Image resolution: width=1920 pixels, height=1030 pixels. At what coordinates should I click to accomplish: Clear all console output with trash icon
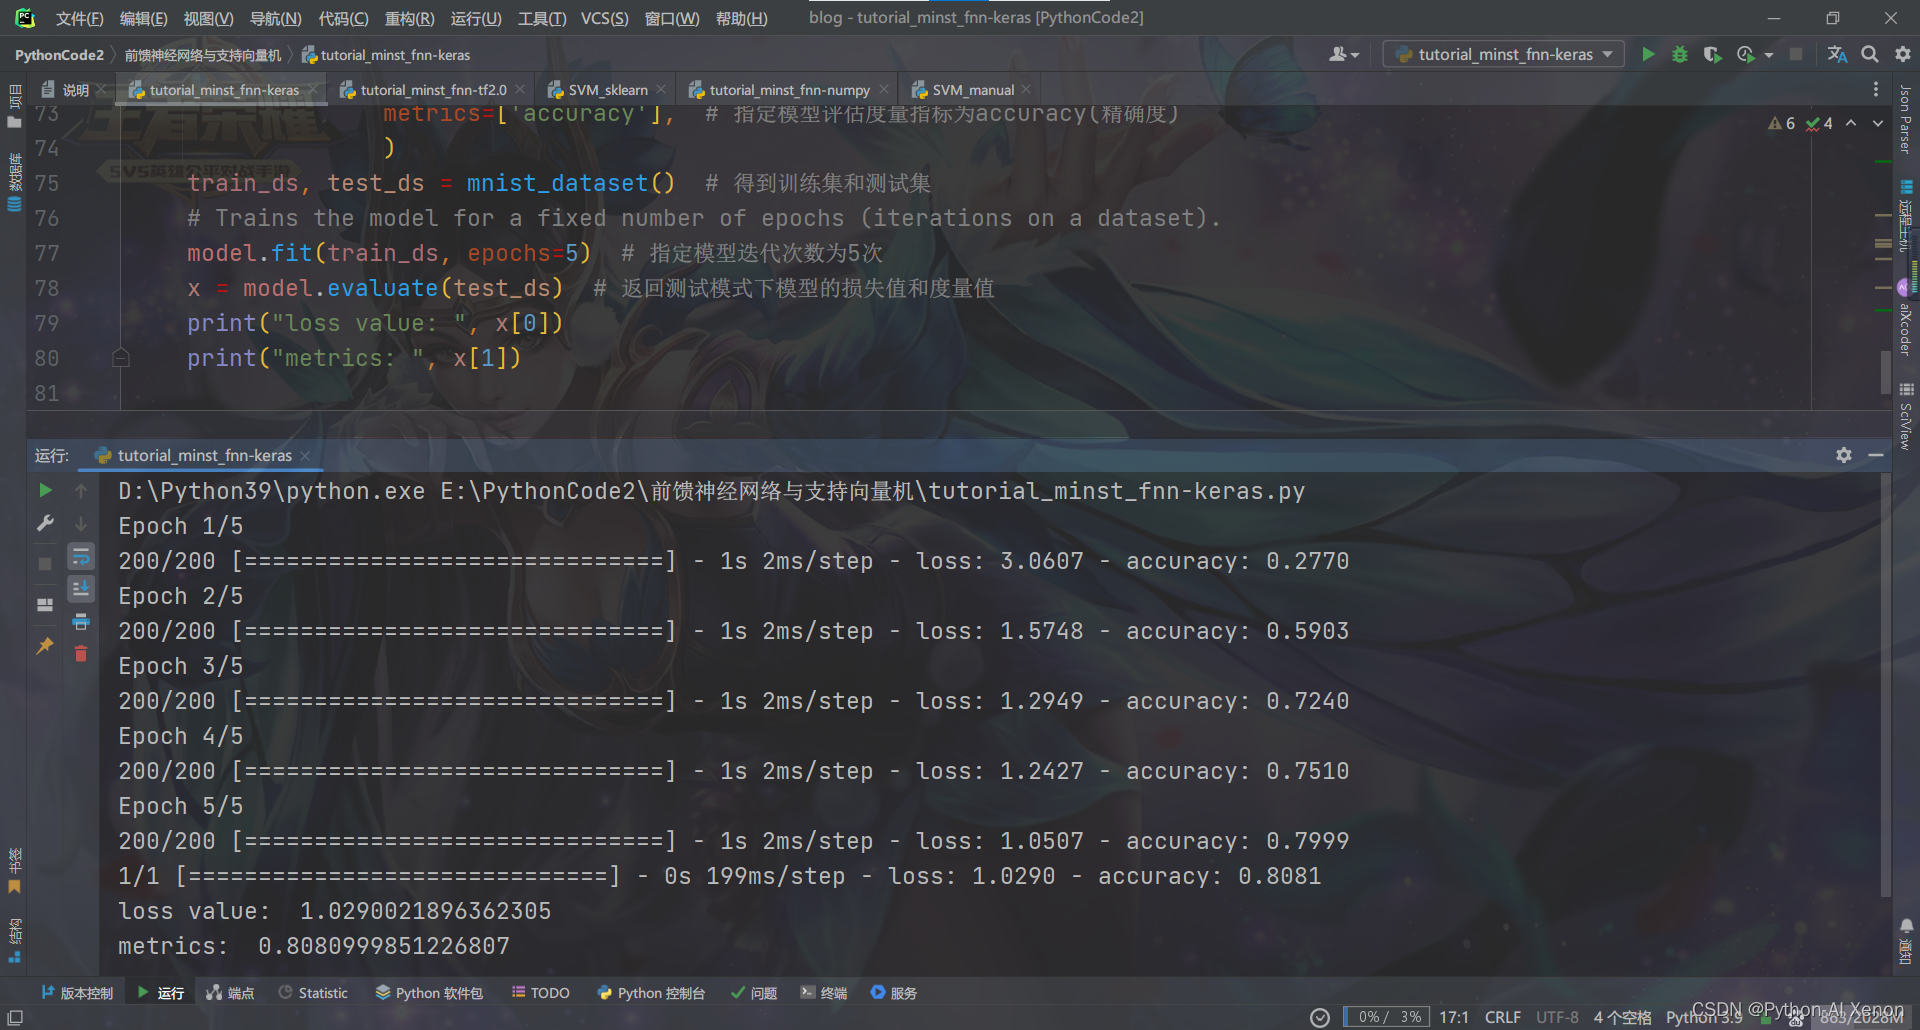click(81, 653)
